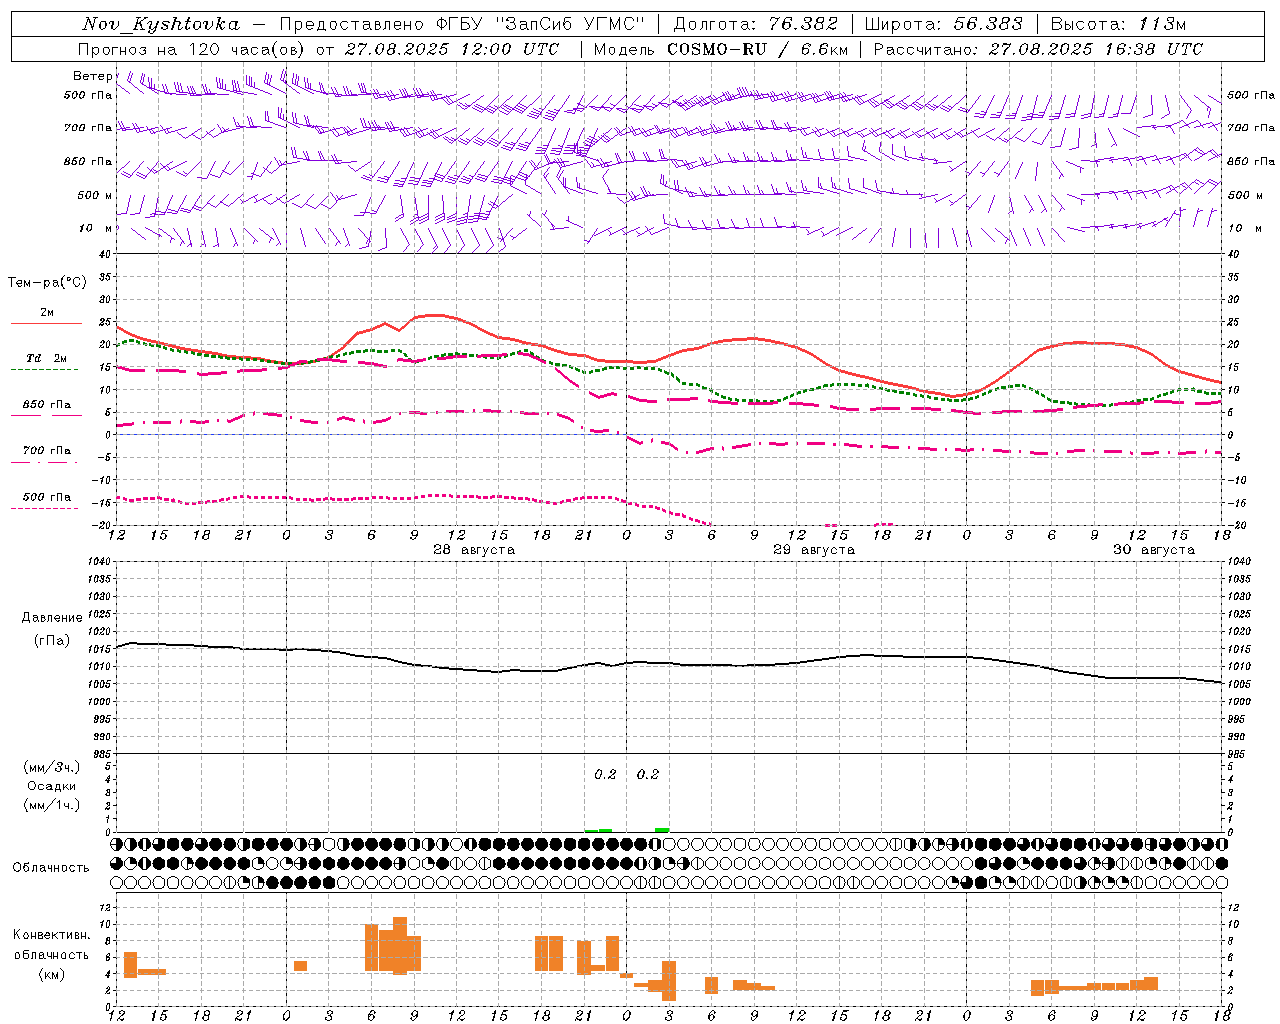Click the 30 августа date label
Screen dimensions: 1280x1024
click(x=1154, y=550)
